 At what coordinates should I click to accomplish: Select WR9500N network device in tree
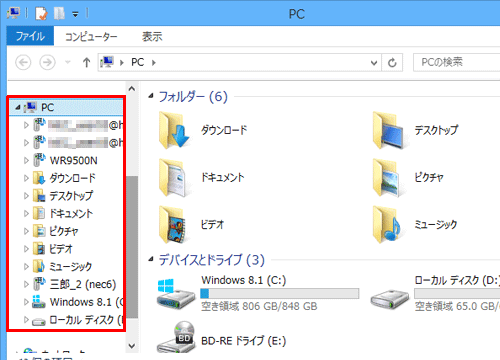point(73,161)
